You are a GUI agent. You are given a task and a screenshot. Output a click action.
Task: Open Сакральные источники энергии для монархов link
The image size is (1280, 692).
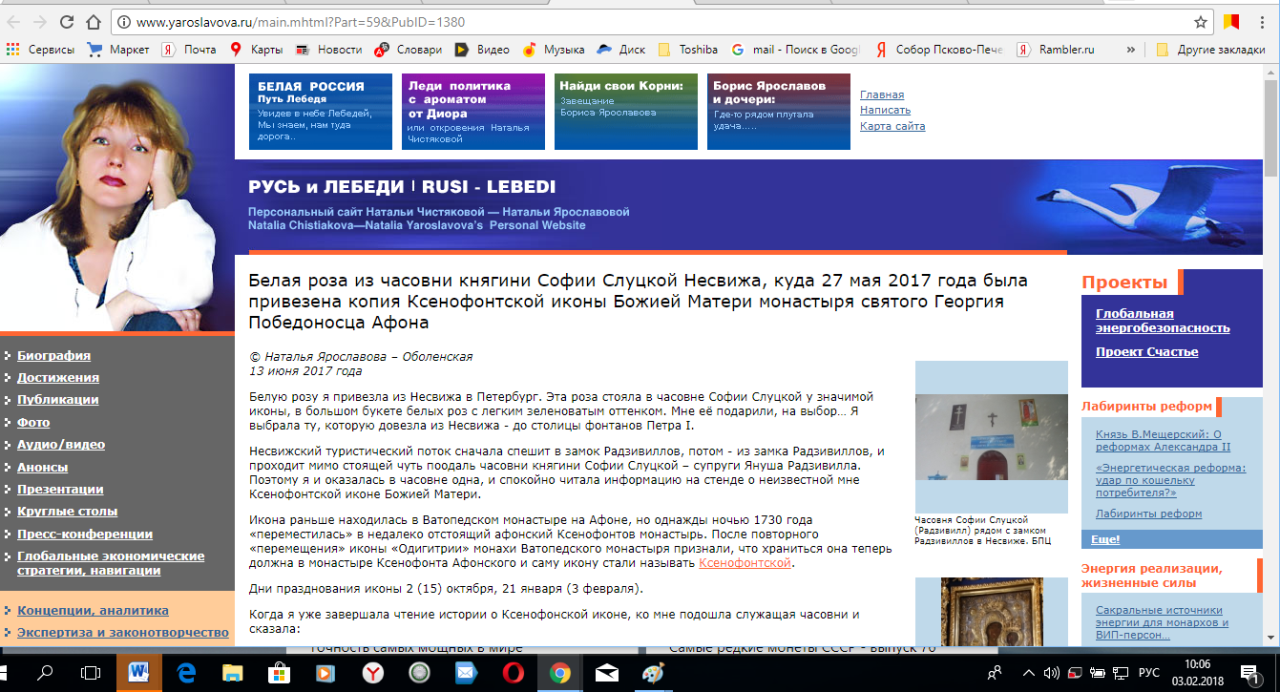(x=1162, y=622)
